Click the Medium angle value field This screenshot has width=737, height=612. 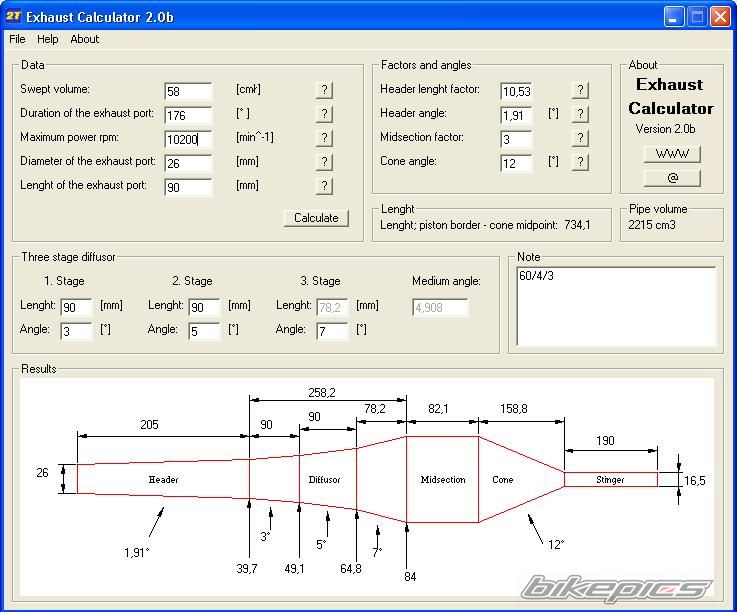tap(440, 307)
